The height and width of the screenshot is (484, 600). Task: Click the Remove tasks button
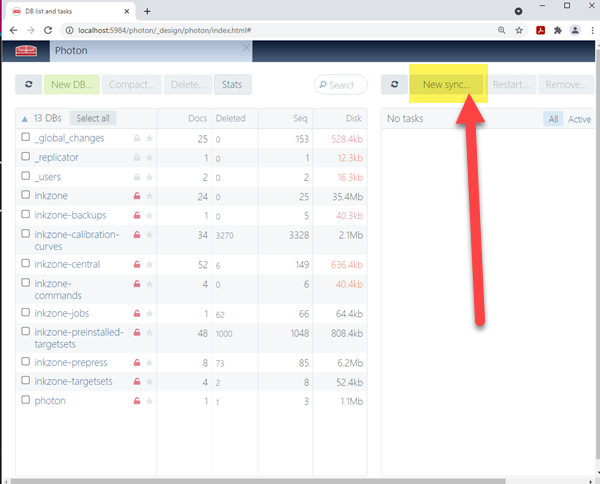tap(566, 84)
